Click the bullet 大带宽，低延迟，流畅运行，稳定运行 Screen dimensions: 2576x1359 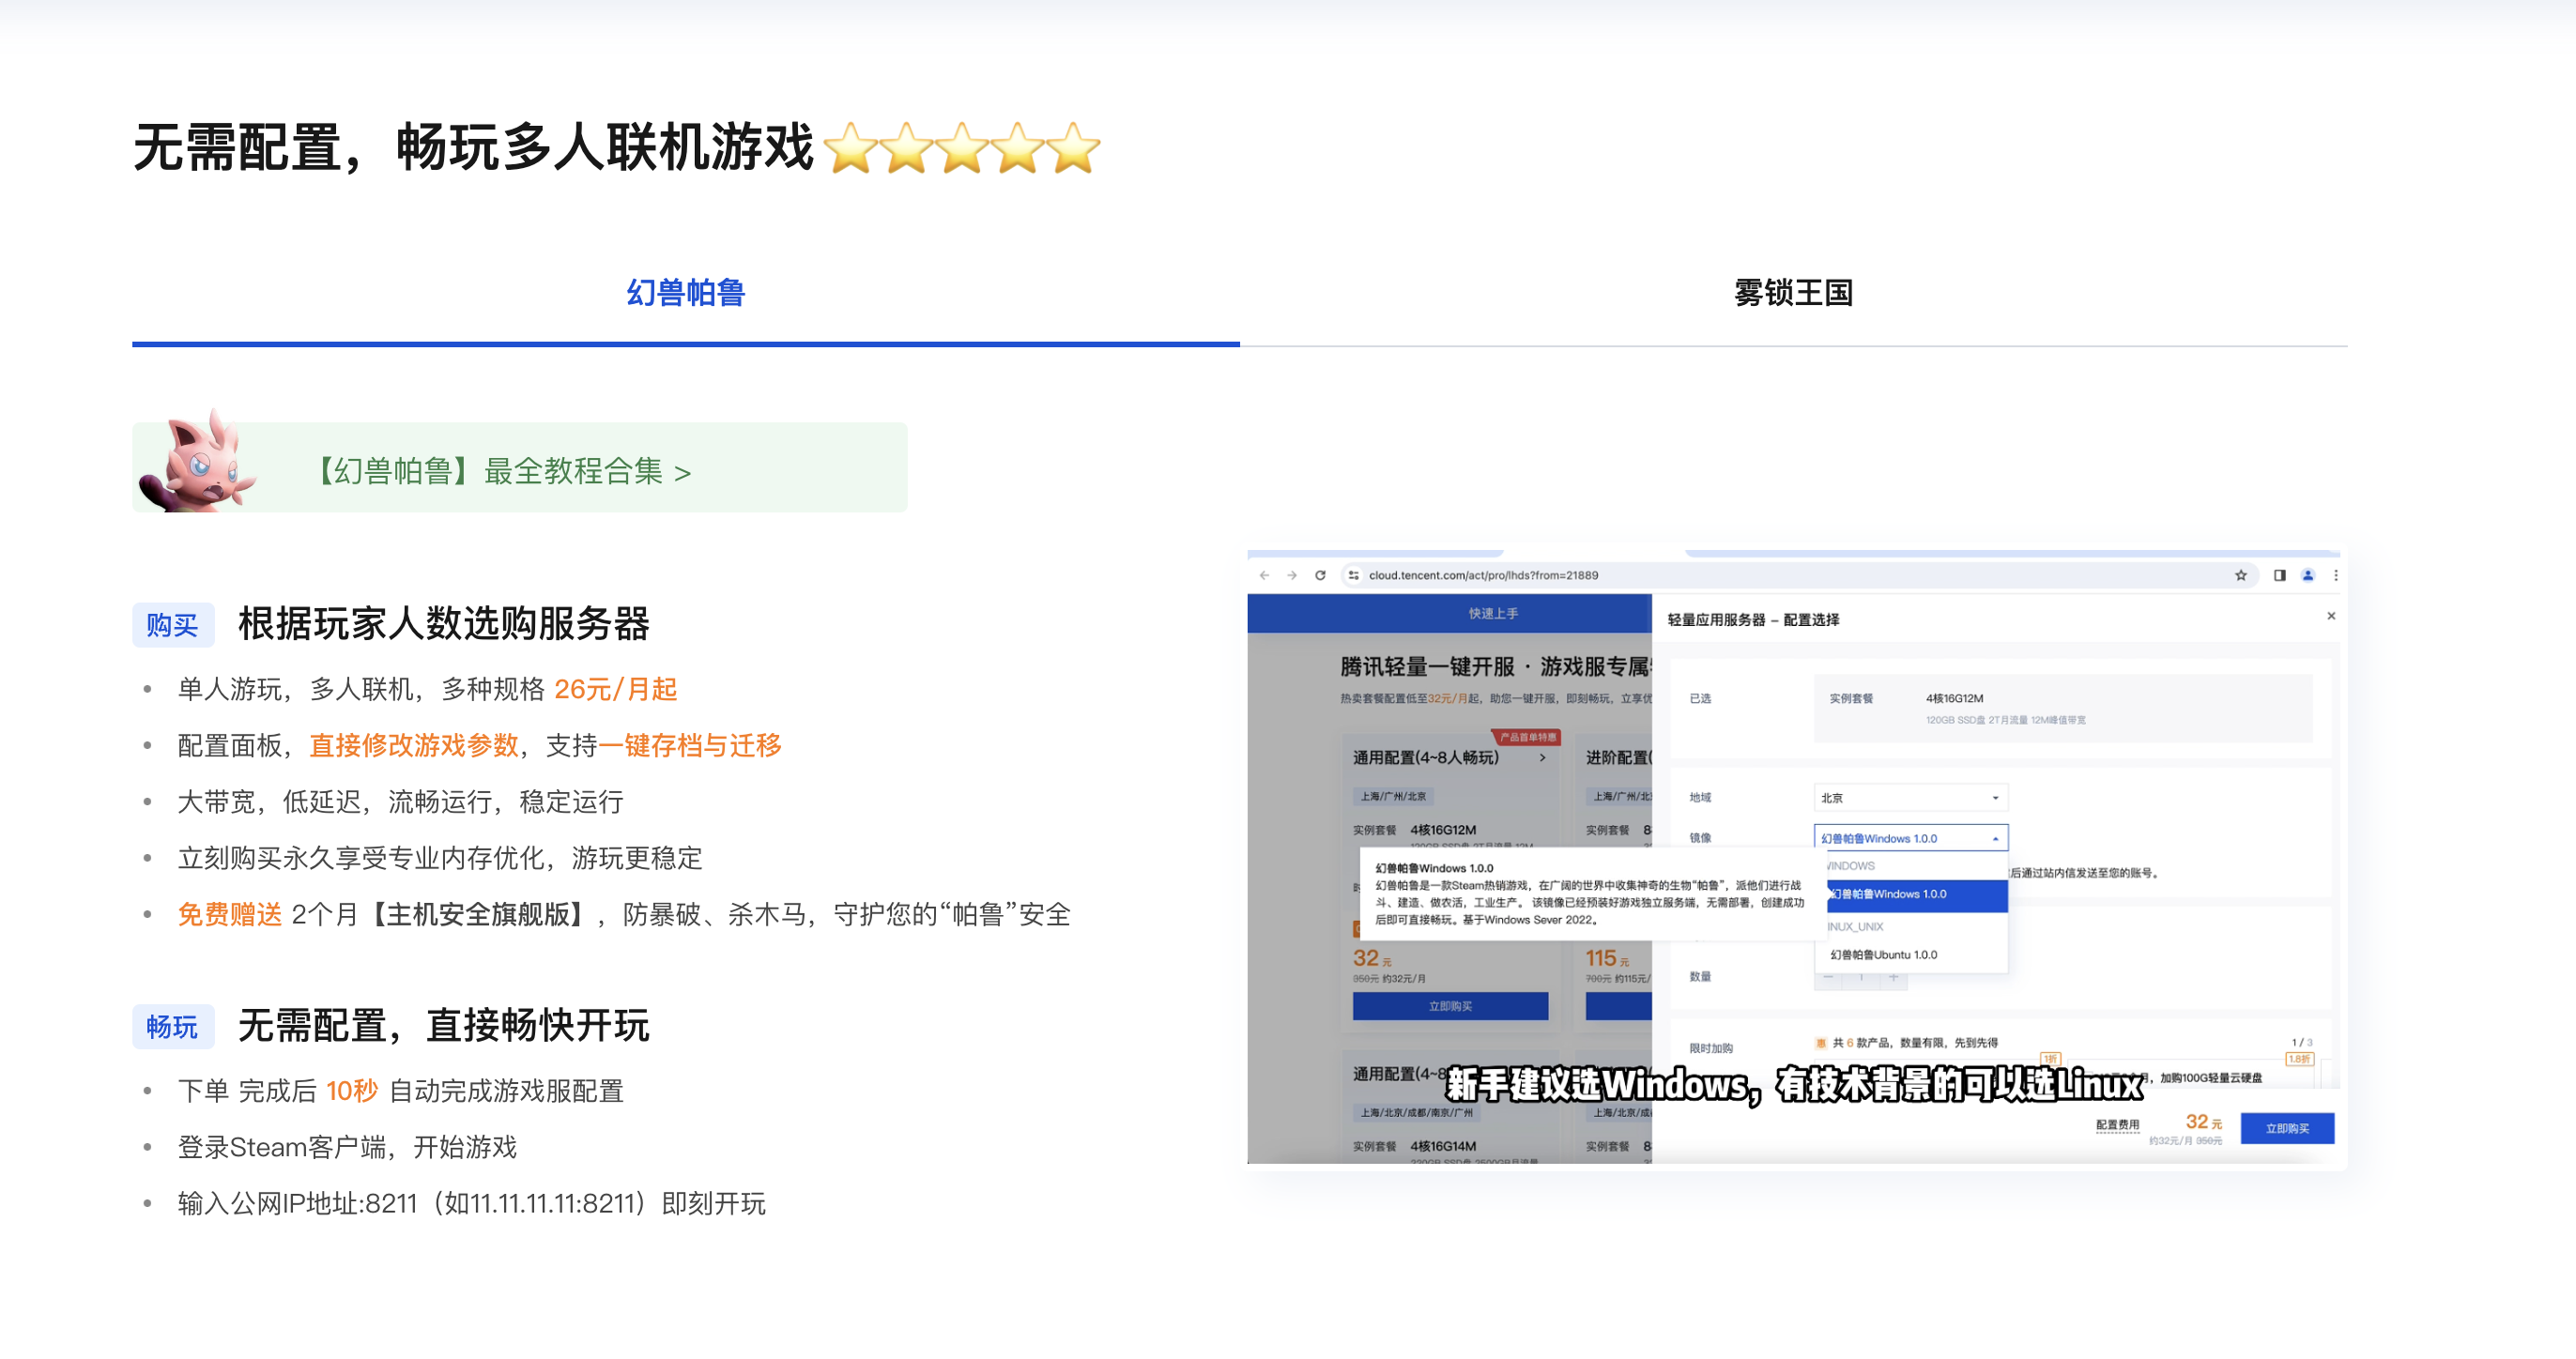(400, 802)
